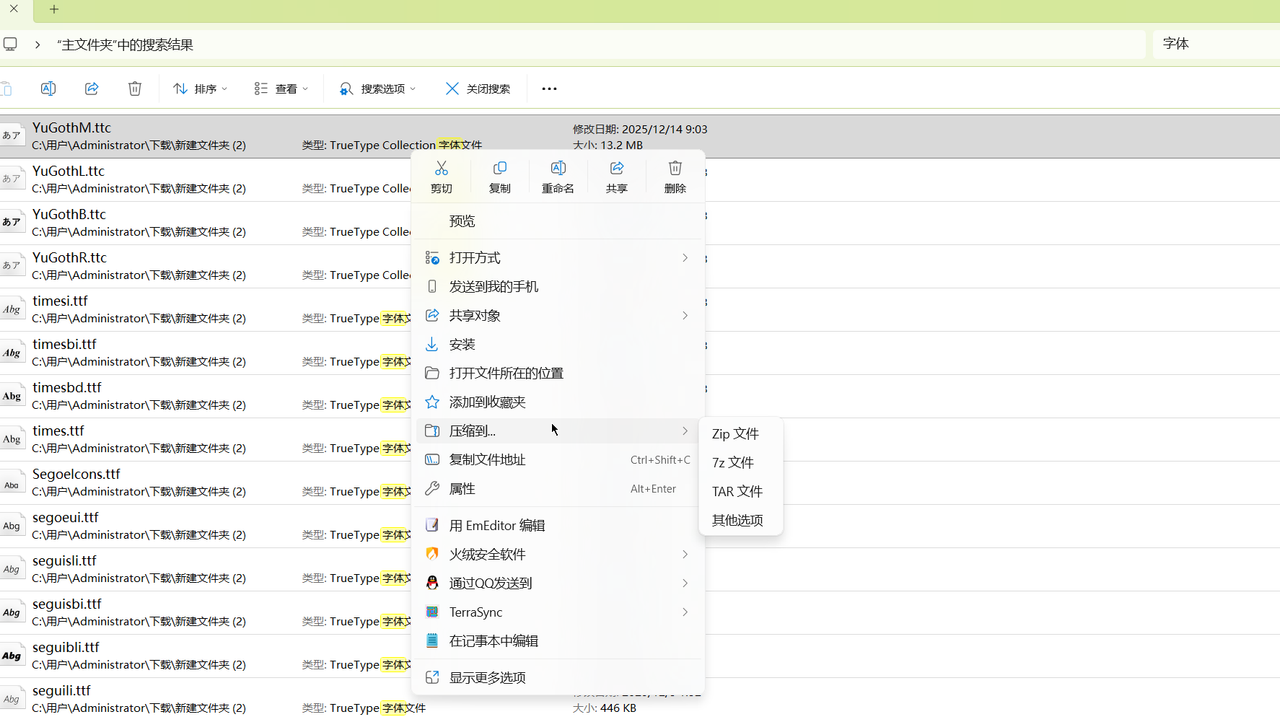The width and height of the screenshot is (1280, 716).
Task: Select the file name seguisli.ttf
Action: click(x=64, y=561)
